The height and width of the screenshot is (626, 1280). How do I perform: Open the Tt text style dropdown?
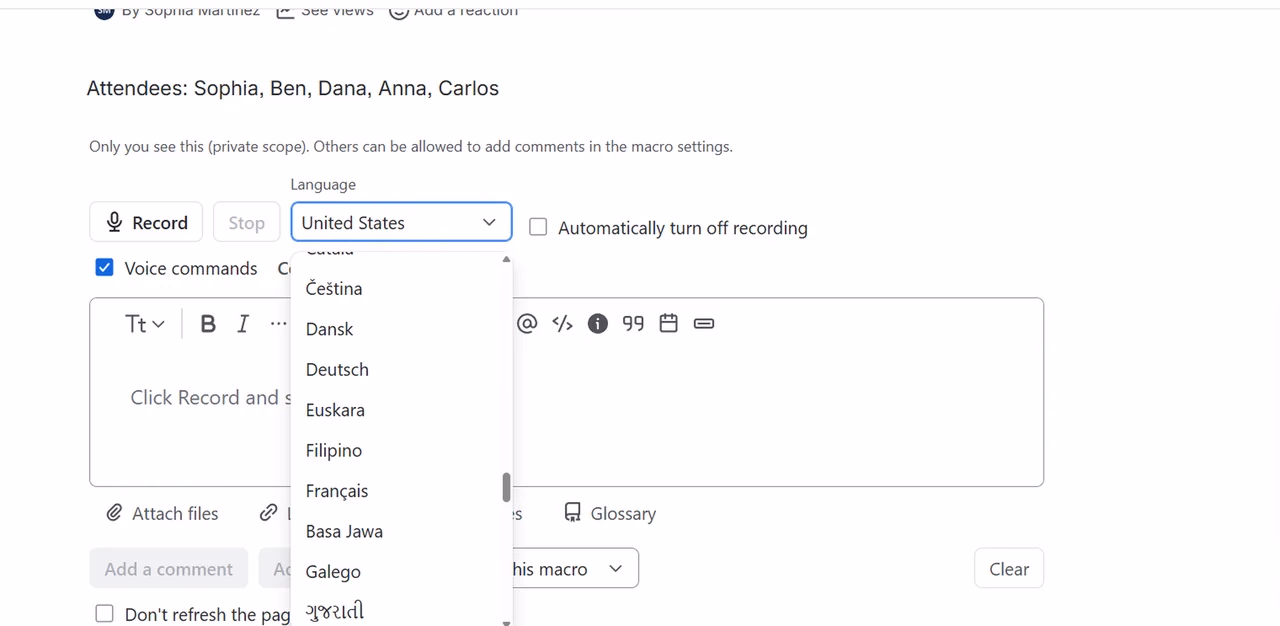point(145,324)
